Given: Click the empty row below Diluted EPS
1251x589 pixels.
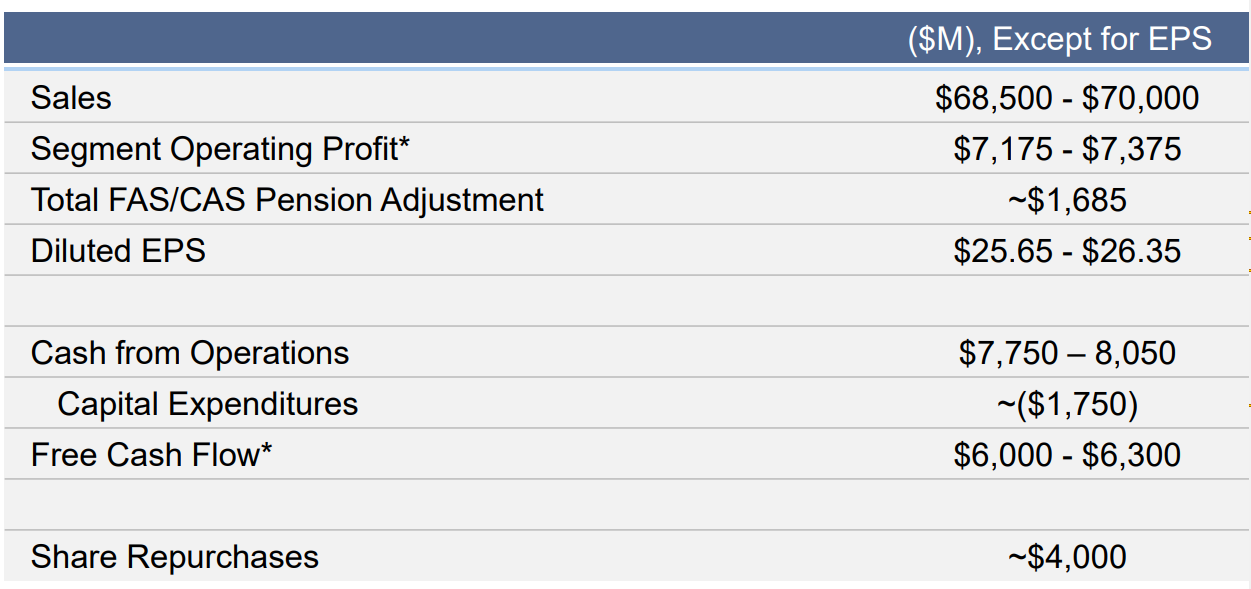Looking at the screenshot, I should pos(625,301).
